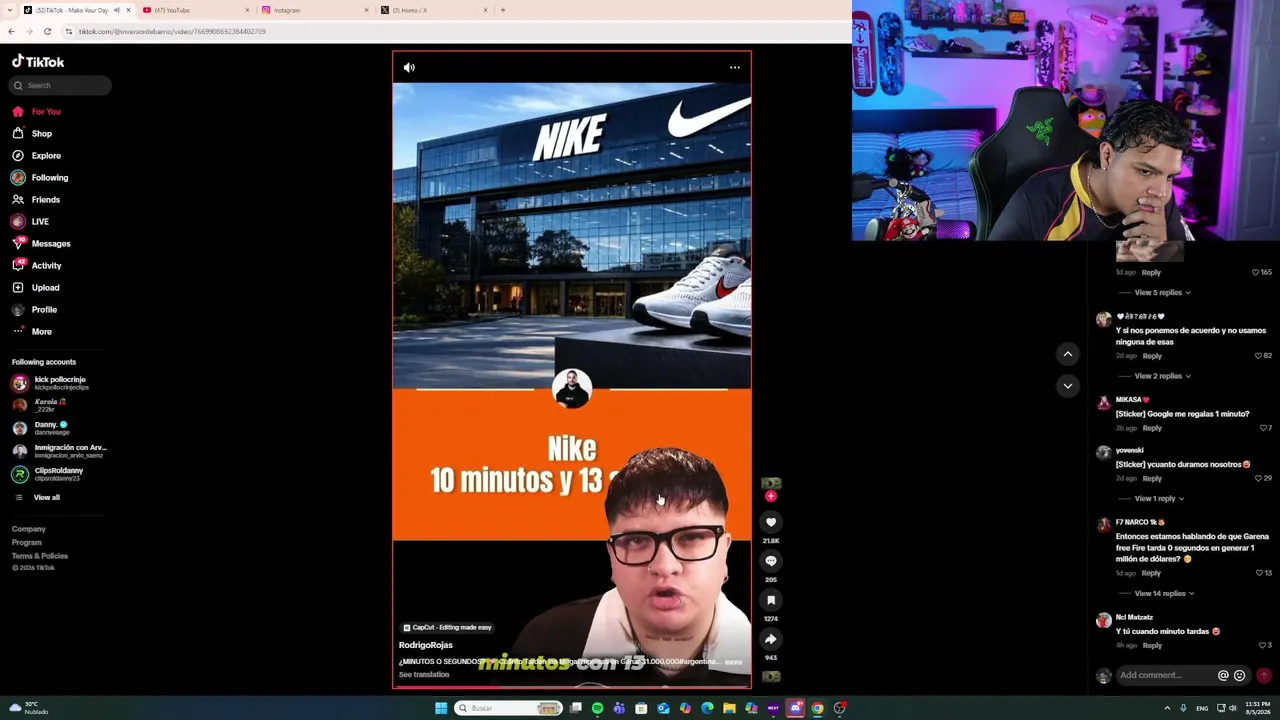The image size is (1280, 720).
Task: Like the F7 NARCO 1k comment
Action: pyautogui.click(x=1260, y=573)
